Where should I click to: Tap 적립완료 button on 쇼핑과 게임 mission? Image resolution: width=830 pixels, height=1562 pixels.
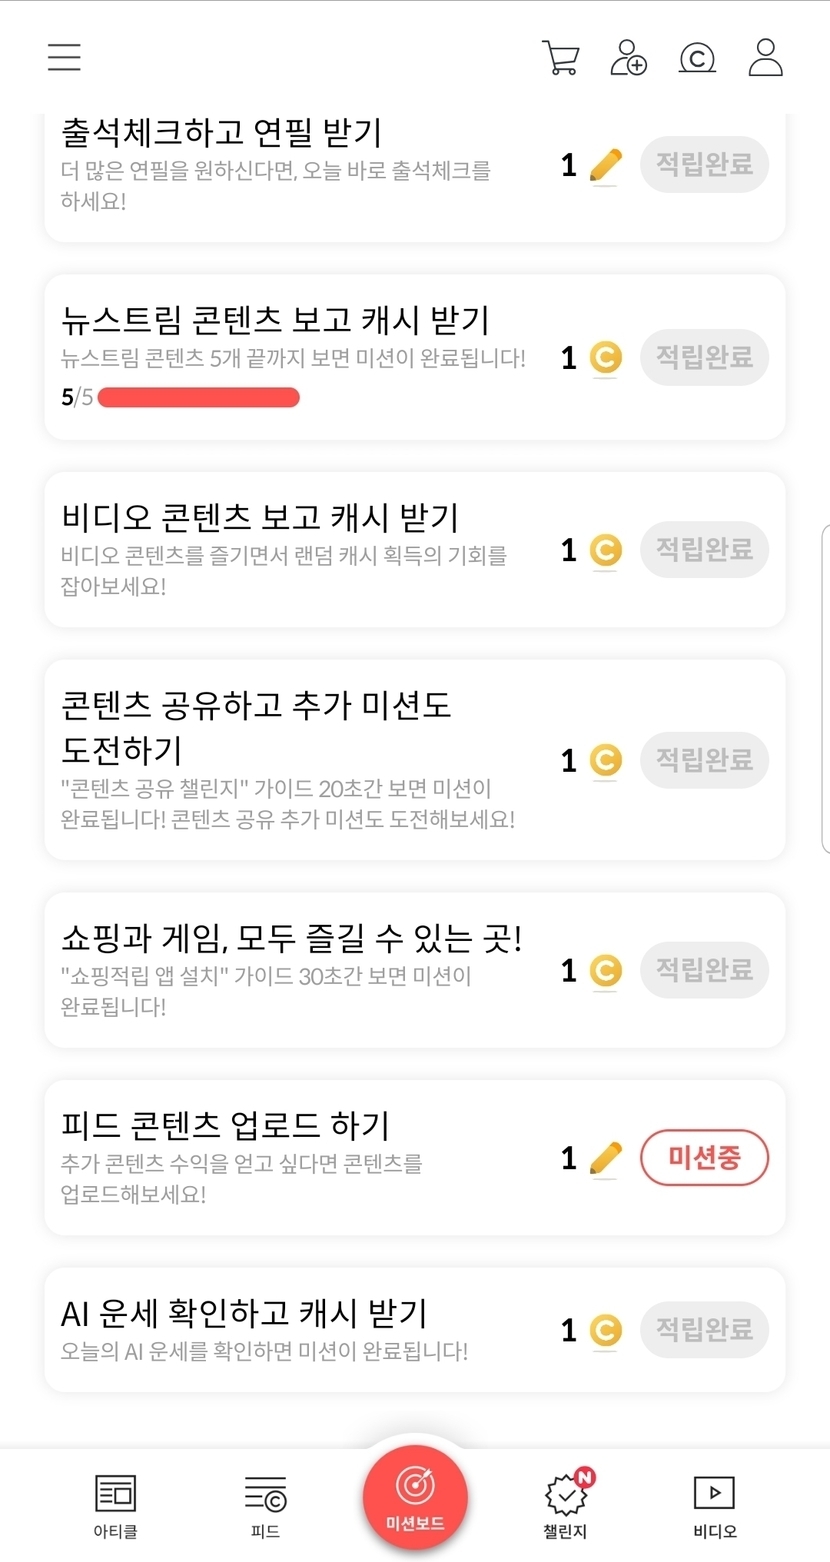point(704,970)
